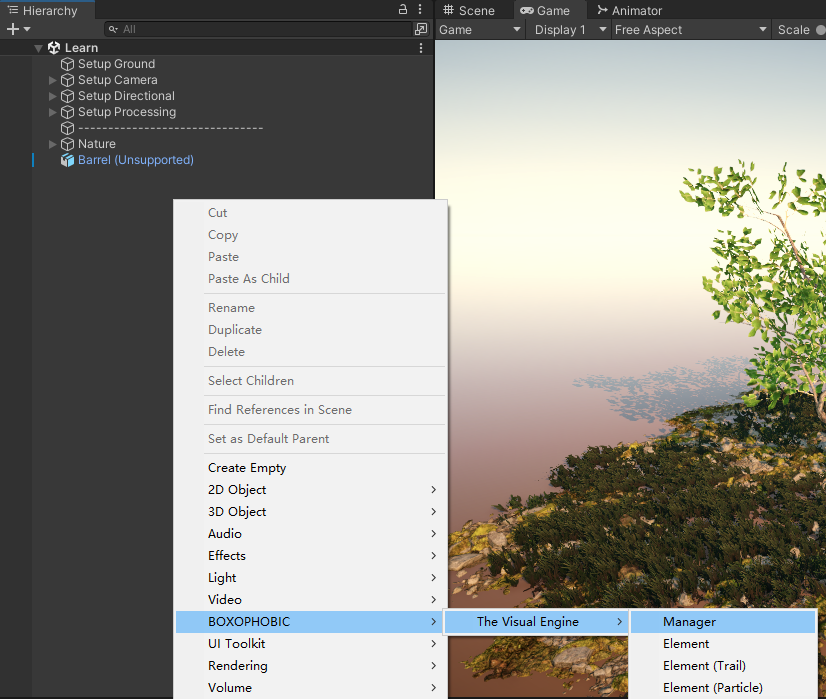The image size is (826, 699).
Task: Expand the Setup Camera foldout arrow
Action: point(52,81)
